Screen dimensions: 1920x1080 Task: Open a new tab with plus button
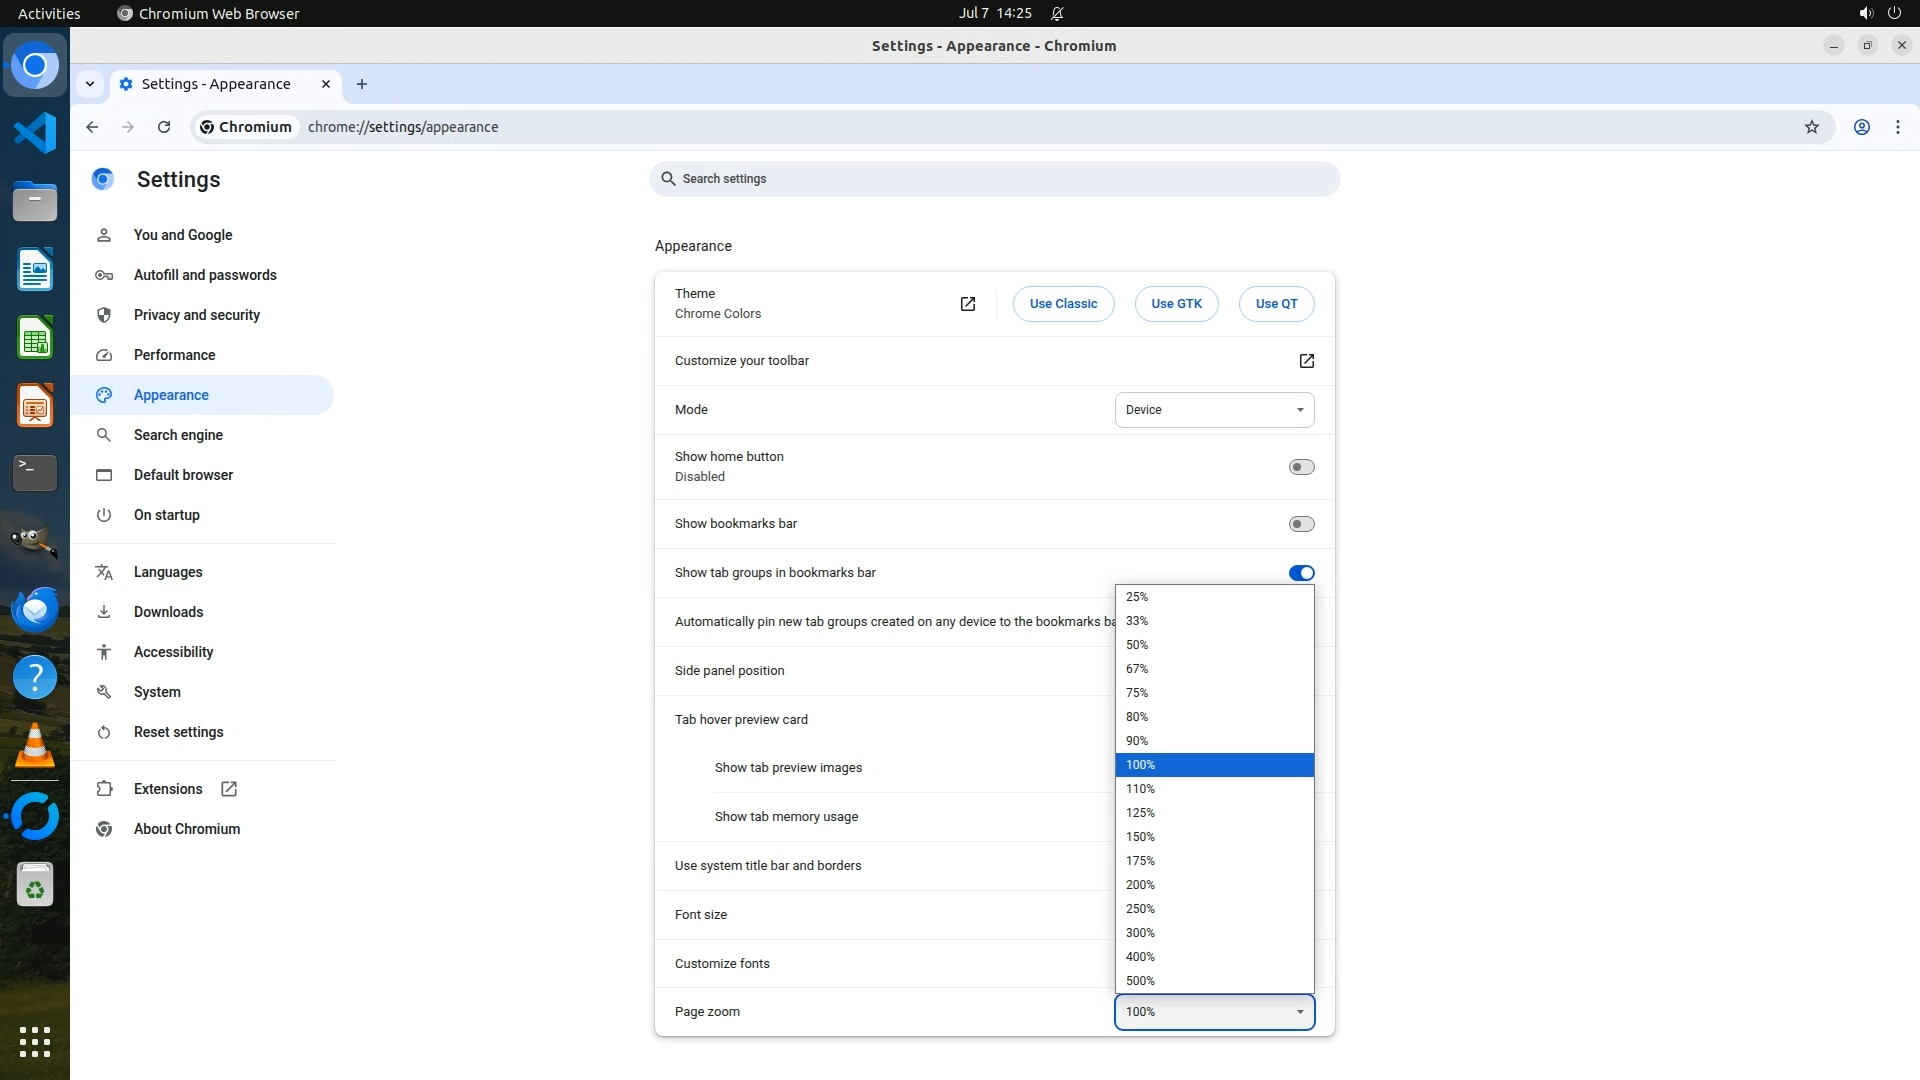[362, 84]
